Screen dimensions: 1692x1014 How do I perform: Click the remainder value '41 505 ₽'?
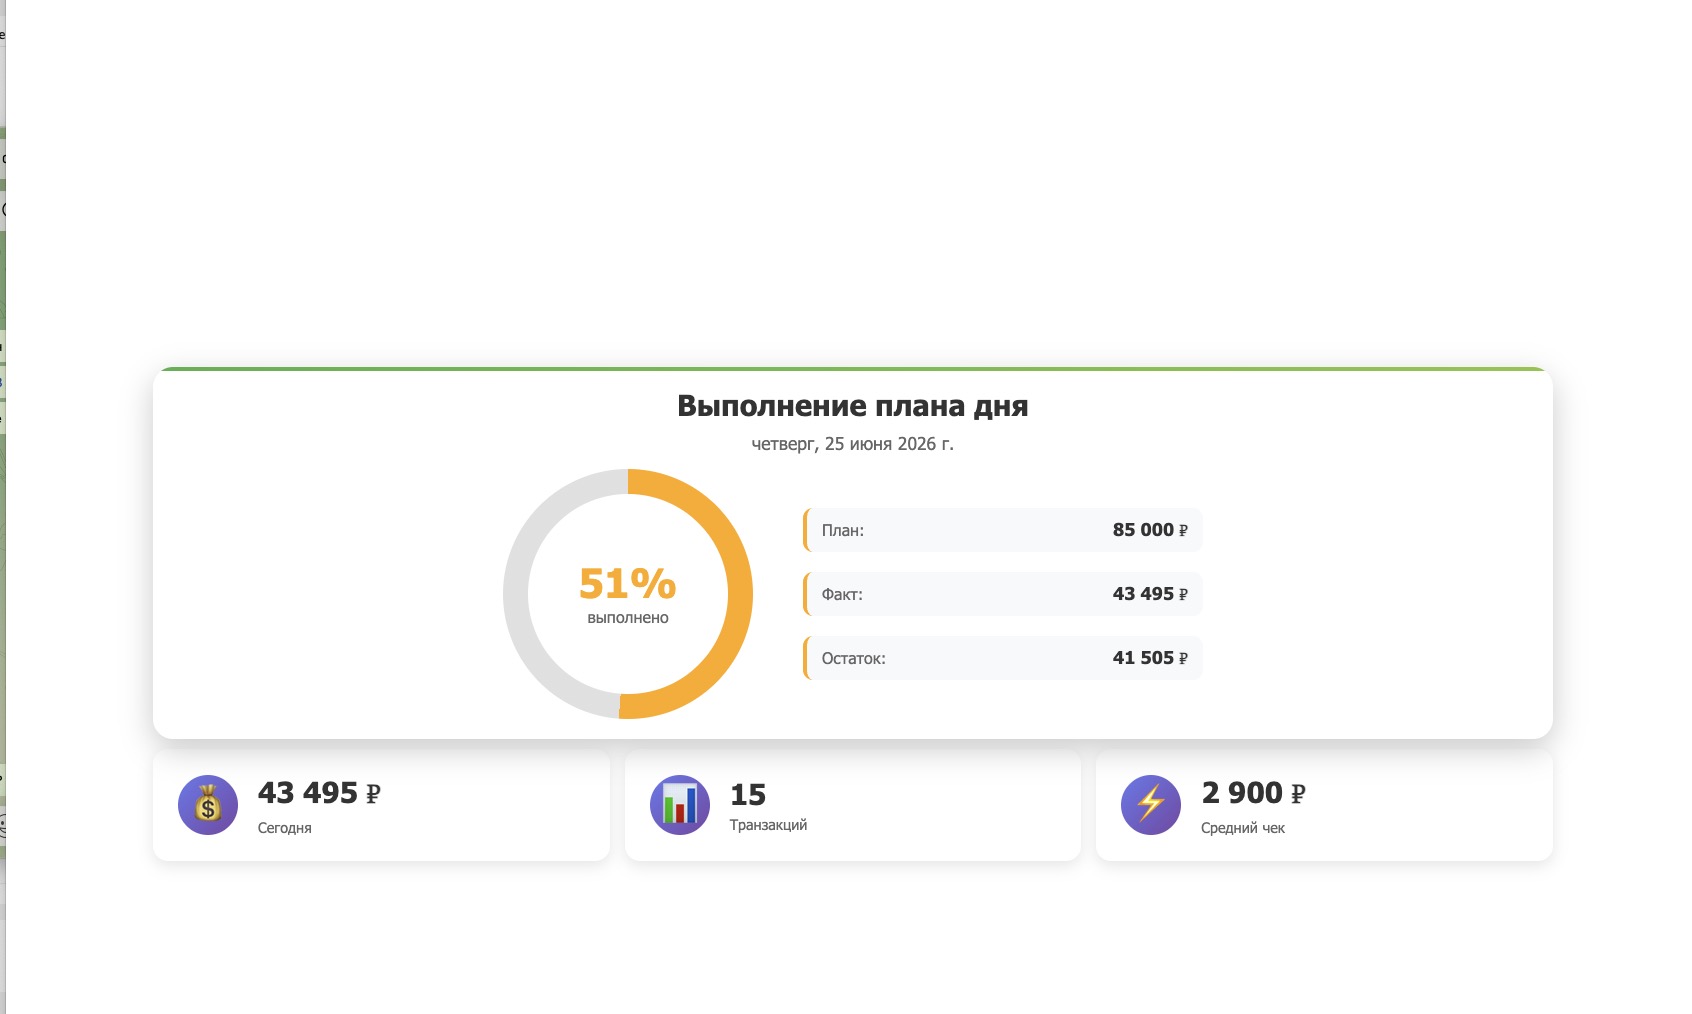coord(1150,658)
